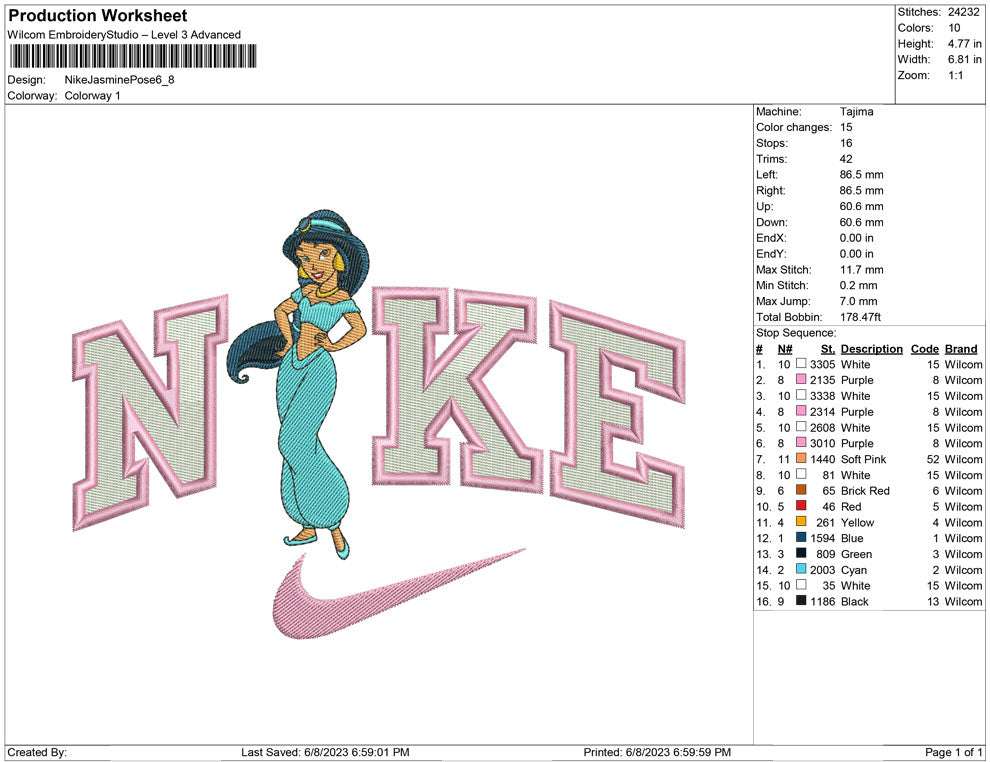Select the Brick Red color swatch
Viewport: 990px width, 762px height.
[801, 490]
